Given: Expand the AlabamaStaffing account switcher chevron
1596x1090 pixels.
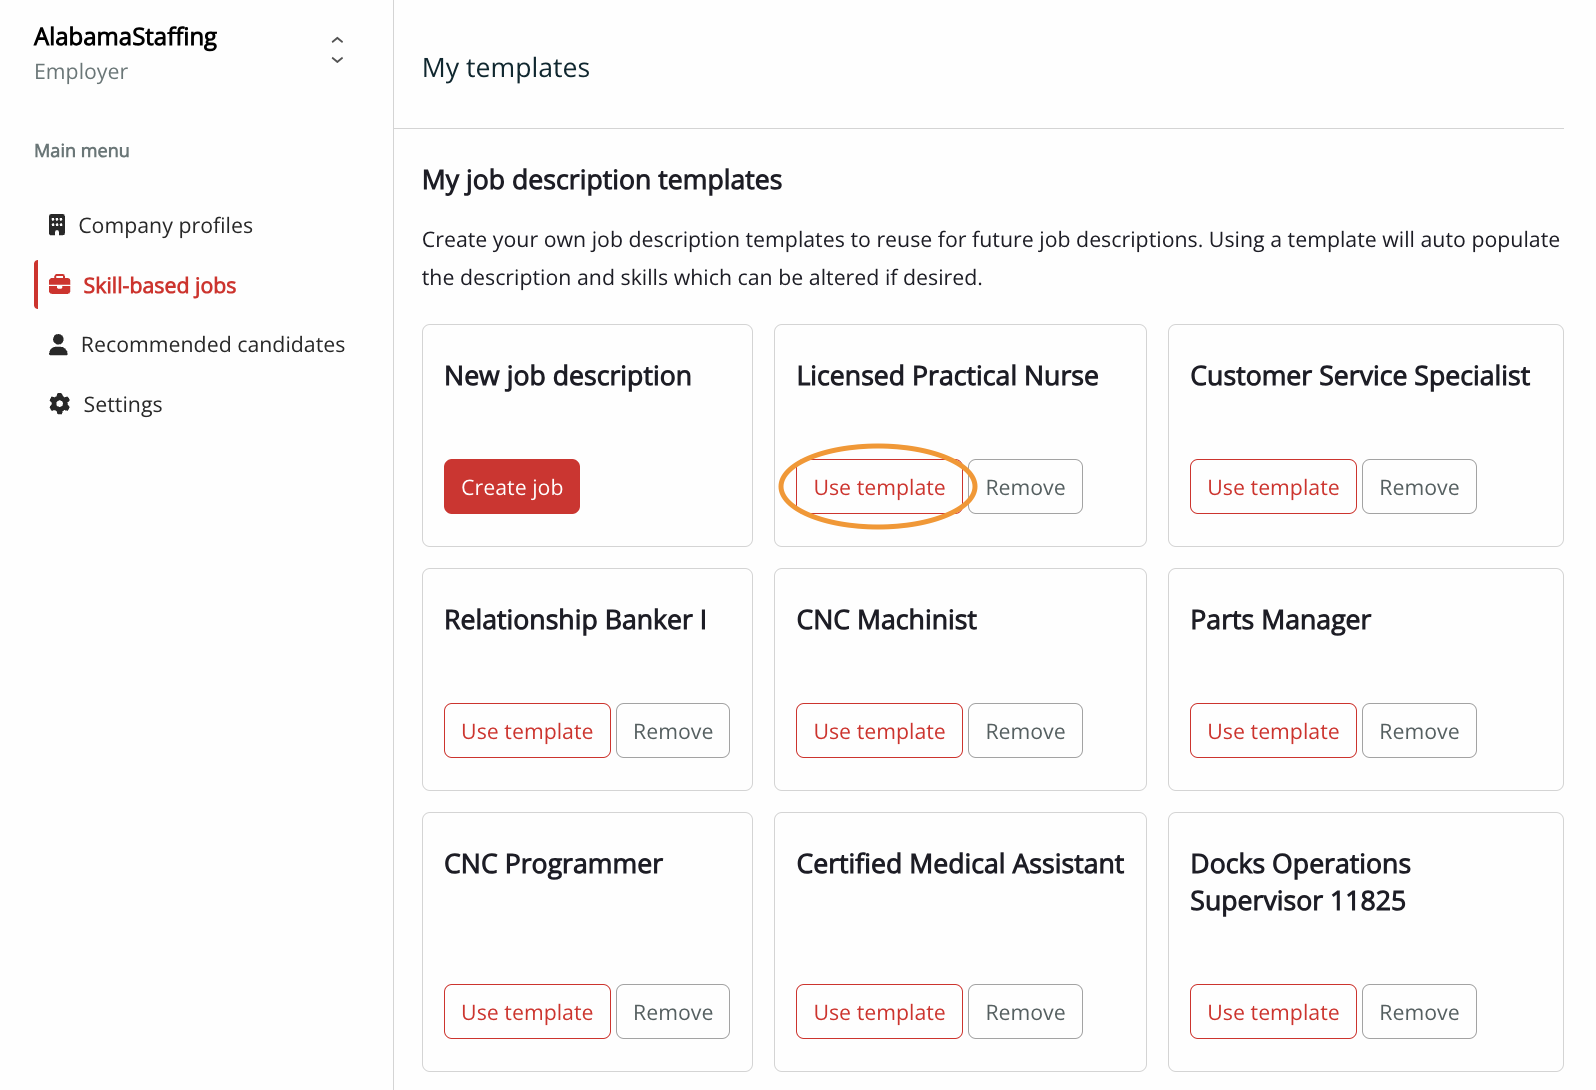Looking at the screenshot, I should [x=337, y=50].
